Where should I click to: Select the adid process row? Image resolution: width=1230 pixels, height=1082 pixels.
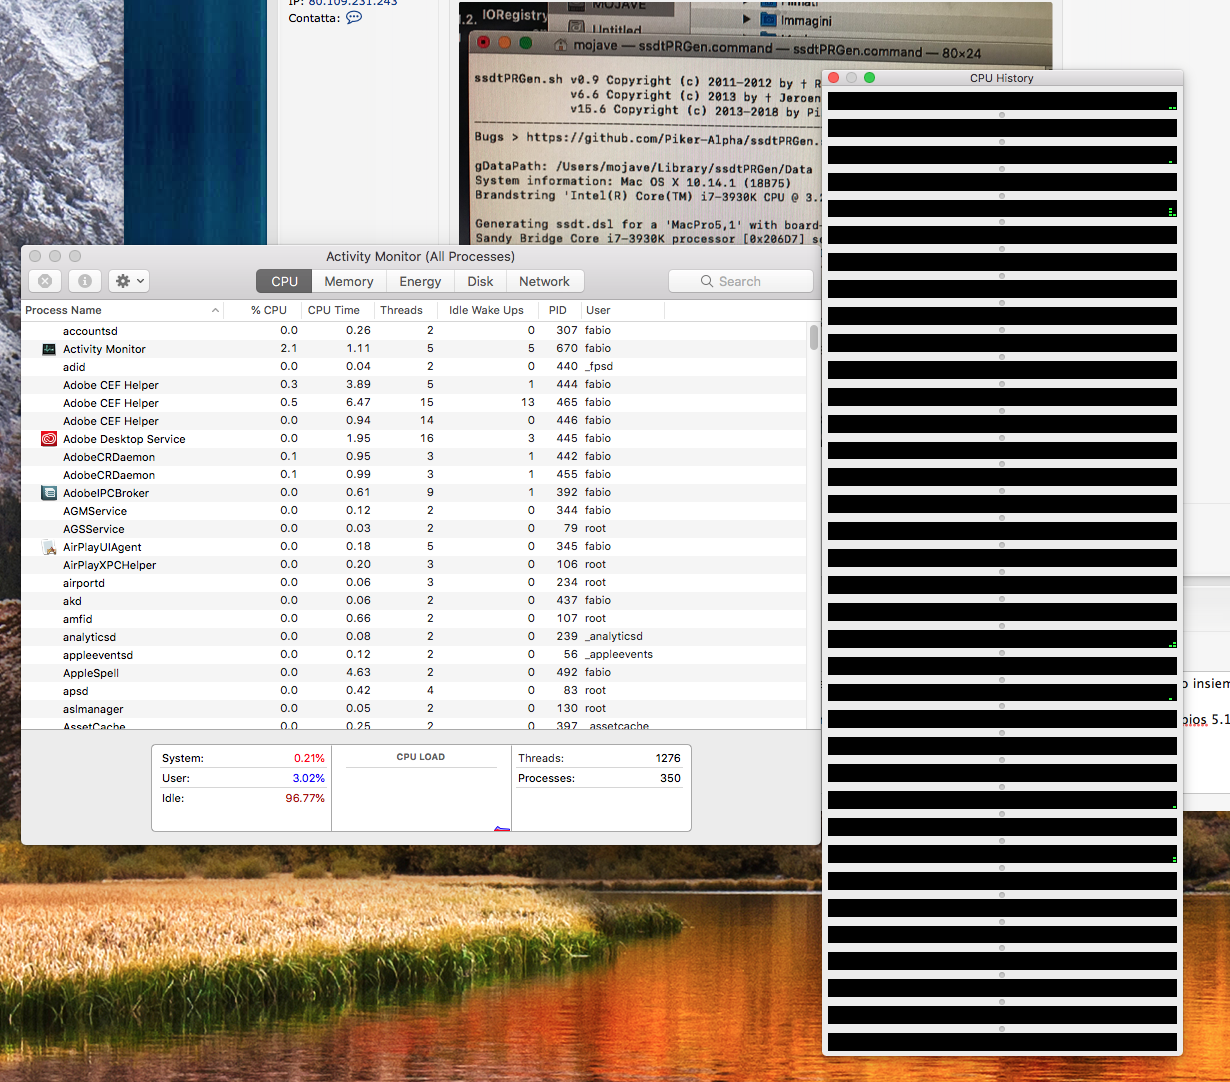click(x=414, y=367)
